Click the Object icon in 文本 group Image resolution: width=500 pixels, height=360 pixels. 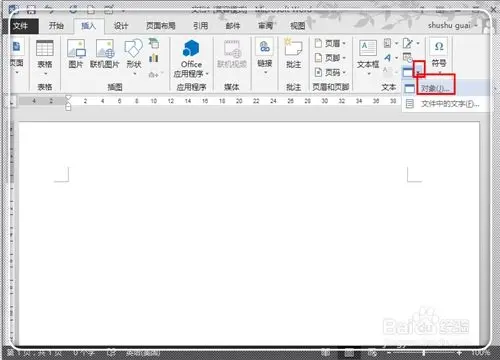click(x=408, y=71)
